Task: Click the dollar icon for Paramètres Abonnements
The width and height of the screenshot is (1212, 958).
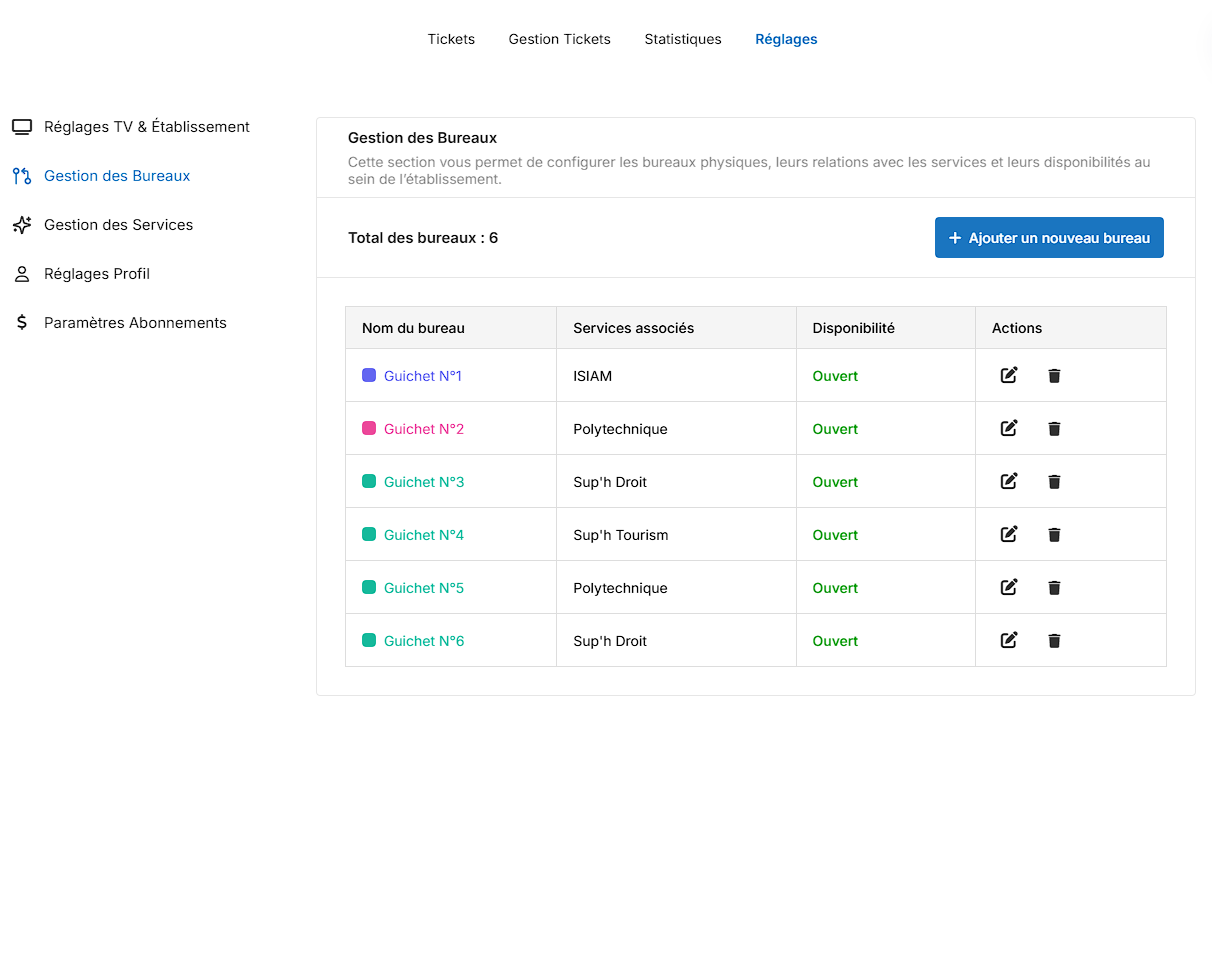Action: point(22,323)
